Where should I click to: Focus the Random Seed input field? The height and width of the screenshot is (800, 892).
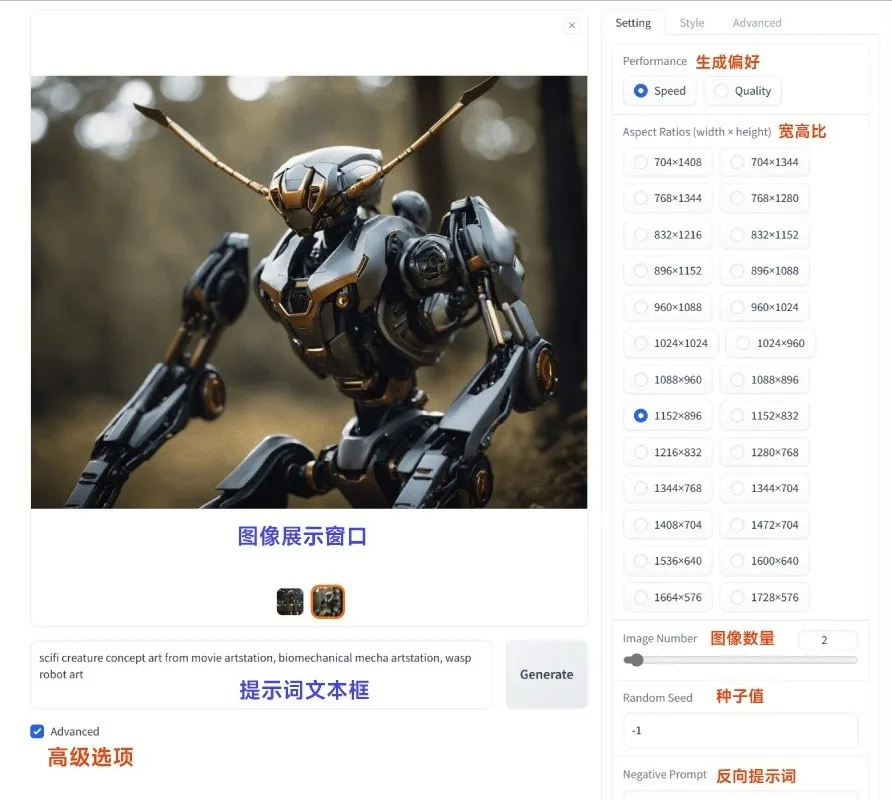coord(739,730)
